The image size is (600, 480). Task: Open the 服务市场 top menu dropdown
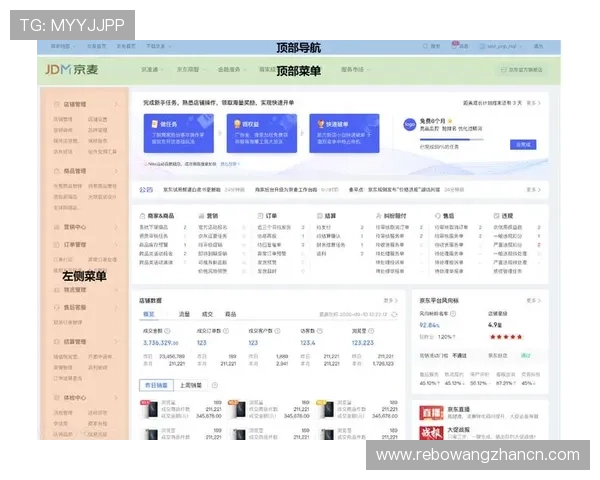pos(355,70)
